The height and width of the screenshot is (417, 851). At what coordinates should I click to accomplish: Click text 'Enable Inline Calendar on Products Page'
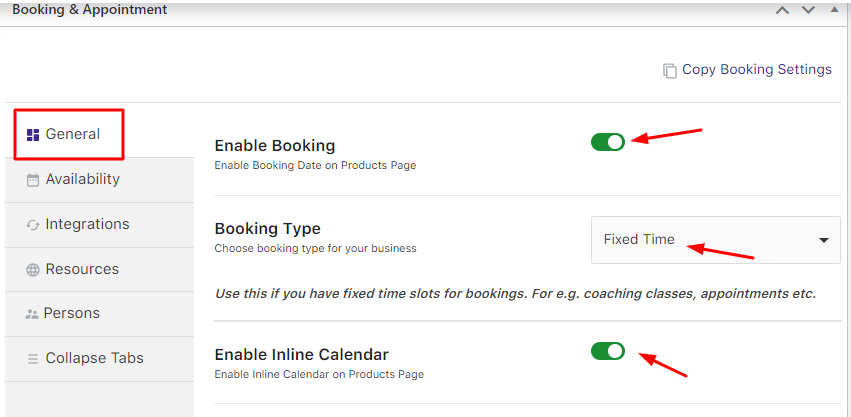pyautogui.click(x=319, y=374)
